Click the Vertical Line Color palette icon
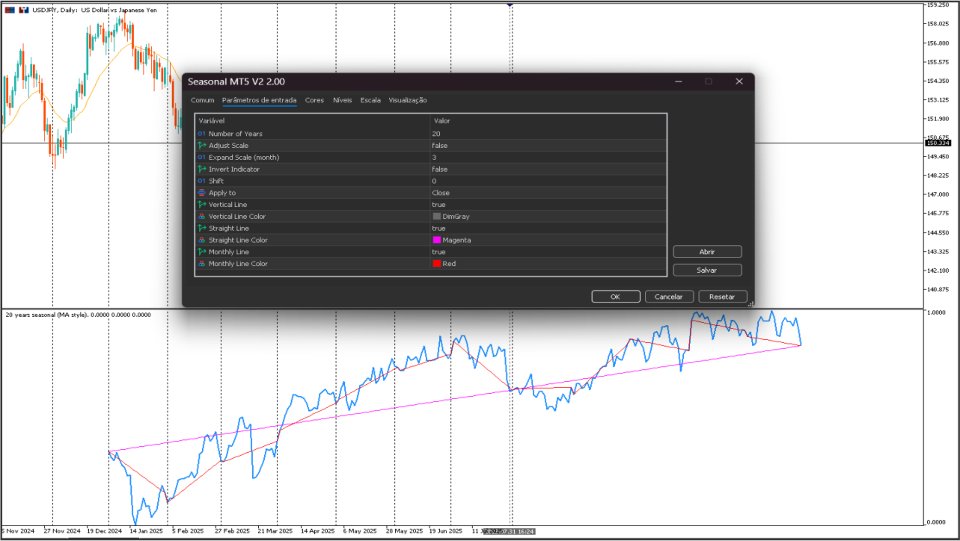This screenshot has width=960, height=541. pyautogui.click(x=201, y=217)
